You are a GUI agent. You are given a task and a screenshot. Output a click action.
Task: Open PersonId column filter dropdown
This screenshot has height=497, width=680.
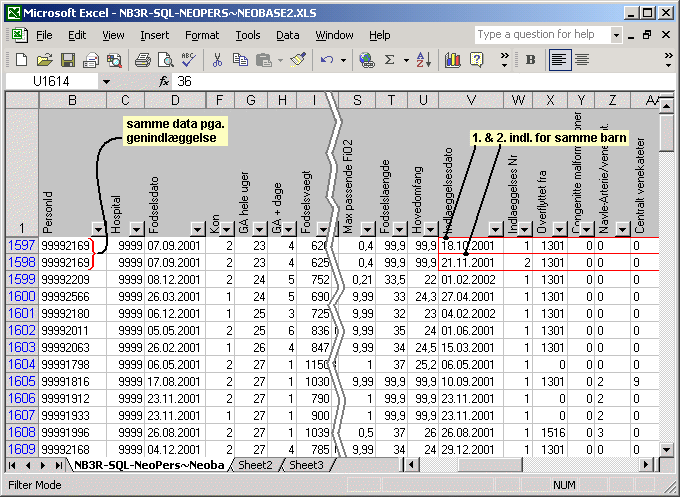99,229
